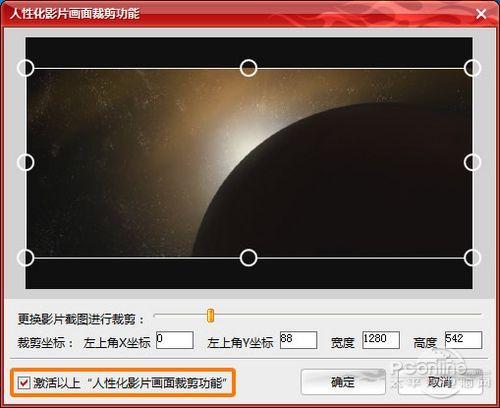This screenshot has width=500, height=408.
Task: Click the bottom-center crop handle circle
Action: pos(248,258)
